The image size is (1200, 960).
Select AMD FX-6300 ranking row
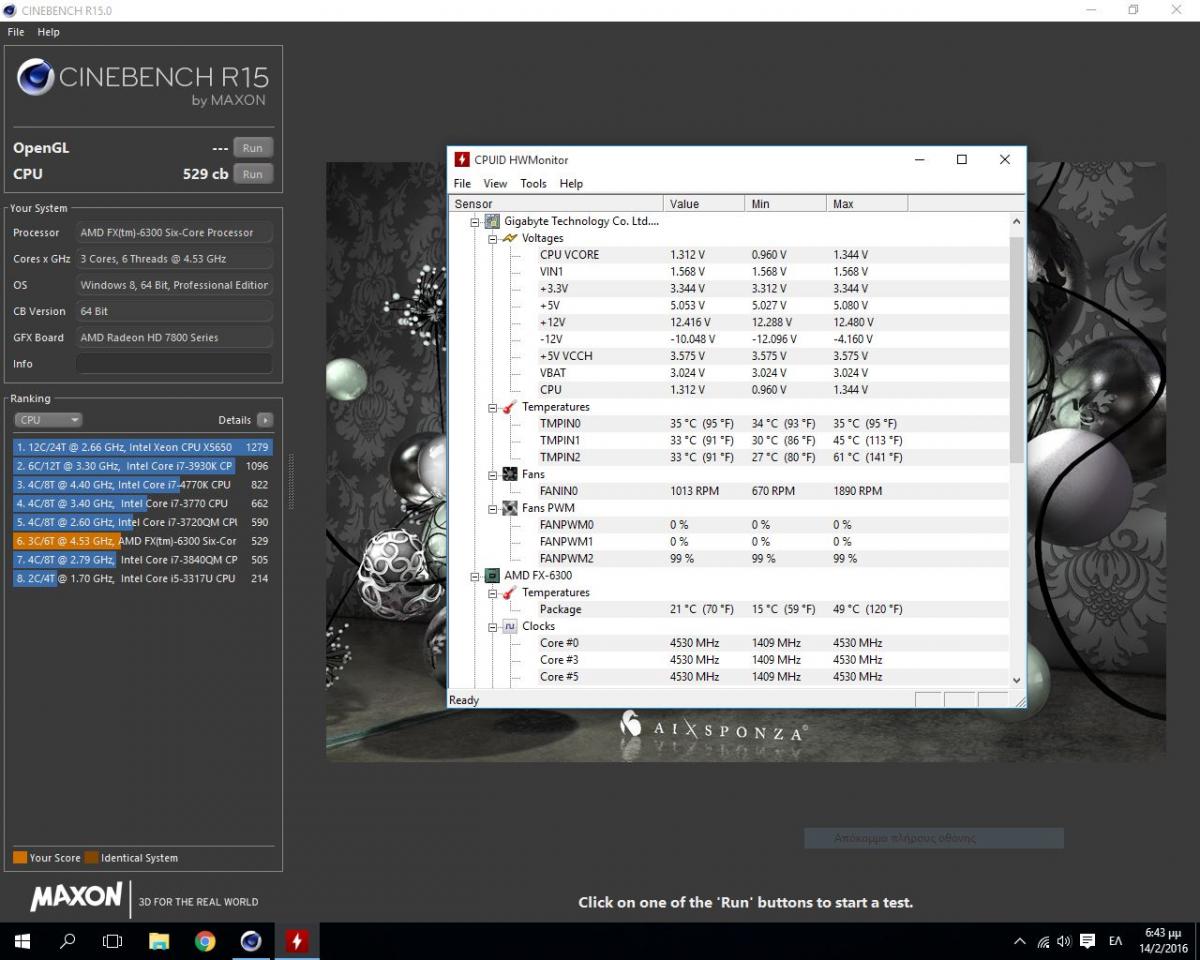coord(142,541)
